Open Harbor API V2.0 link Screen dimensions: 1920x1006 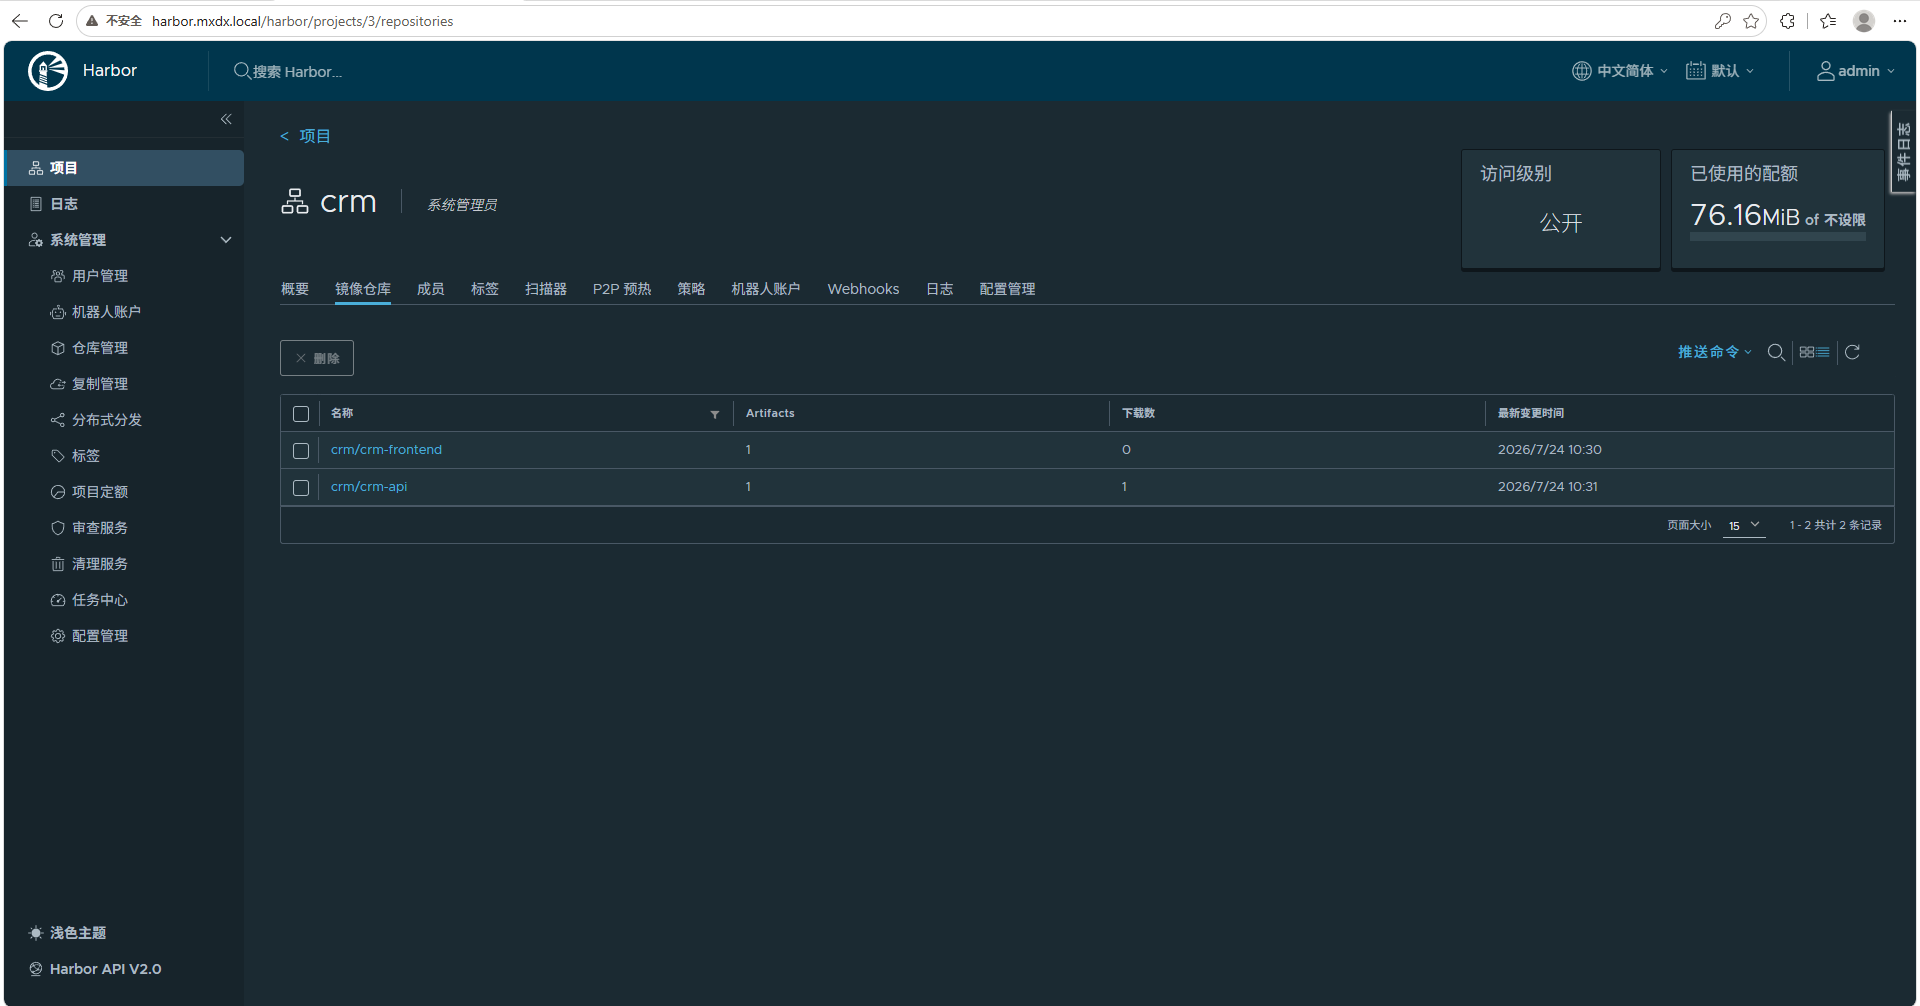(105, 969)
